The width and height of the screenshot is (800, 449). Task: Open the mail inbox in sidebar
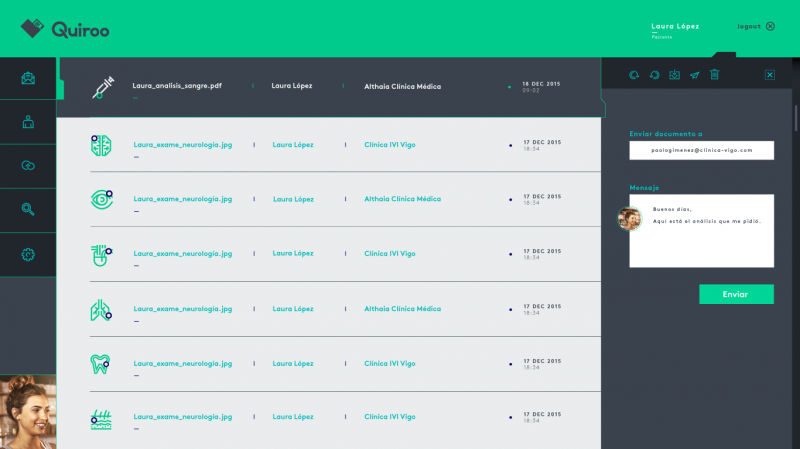click(28, 79)
